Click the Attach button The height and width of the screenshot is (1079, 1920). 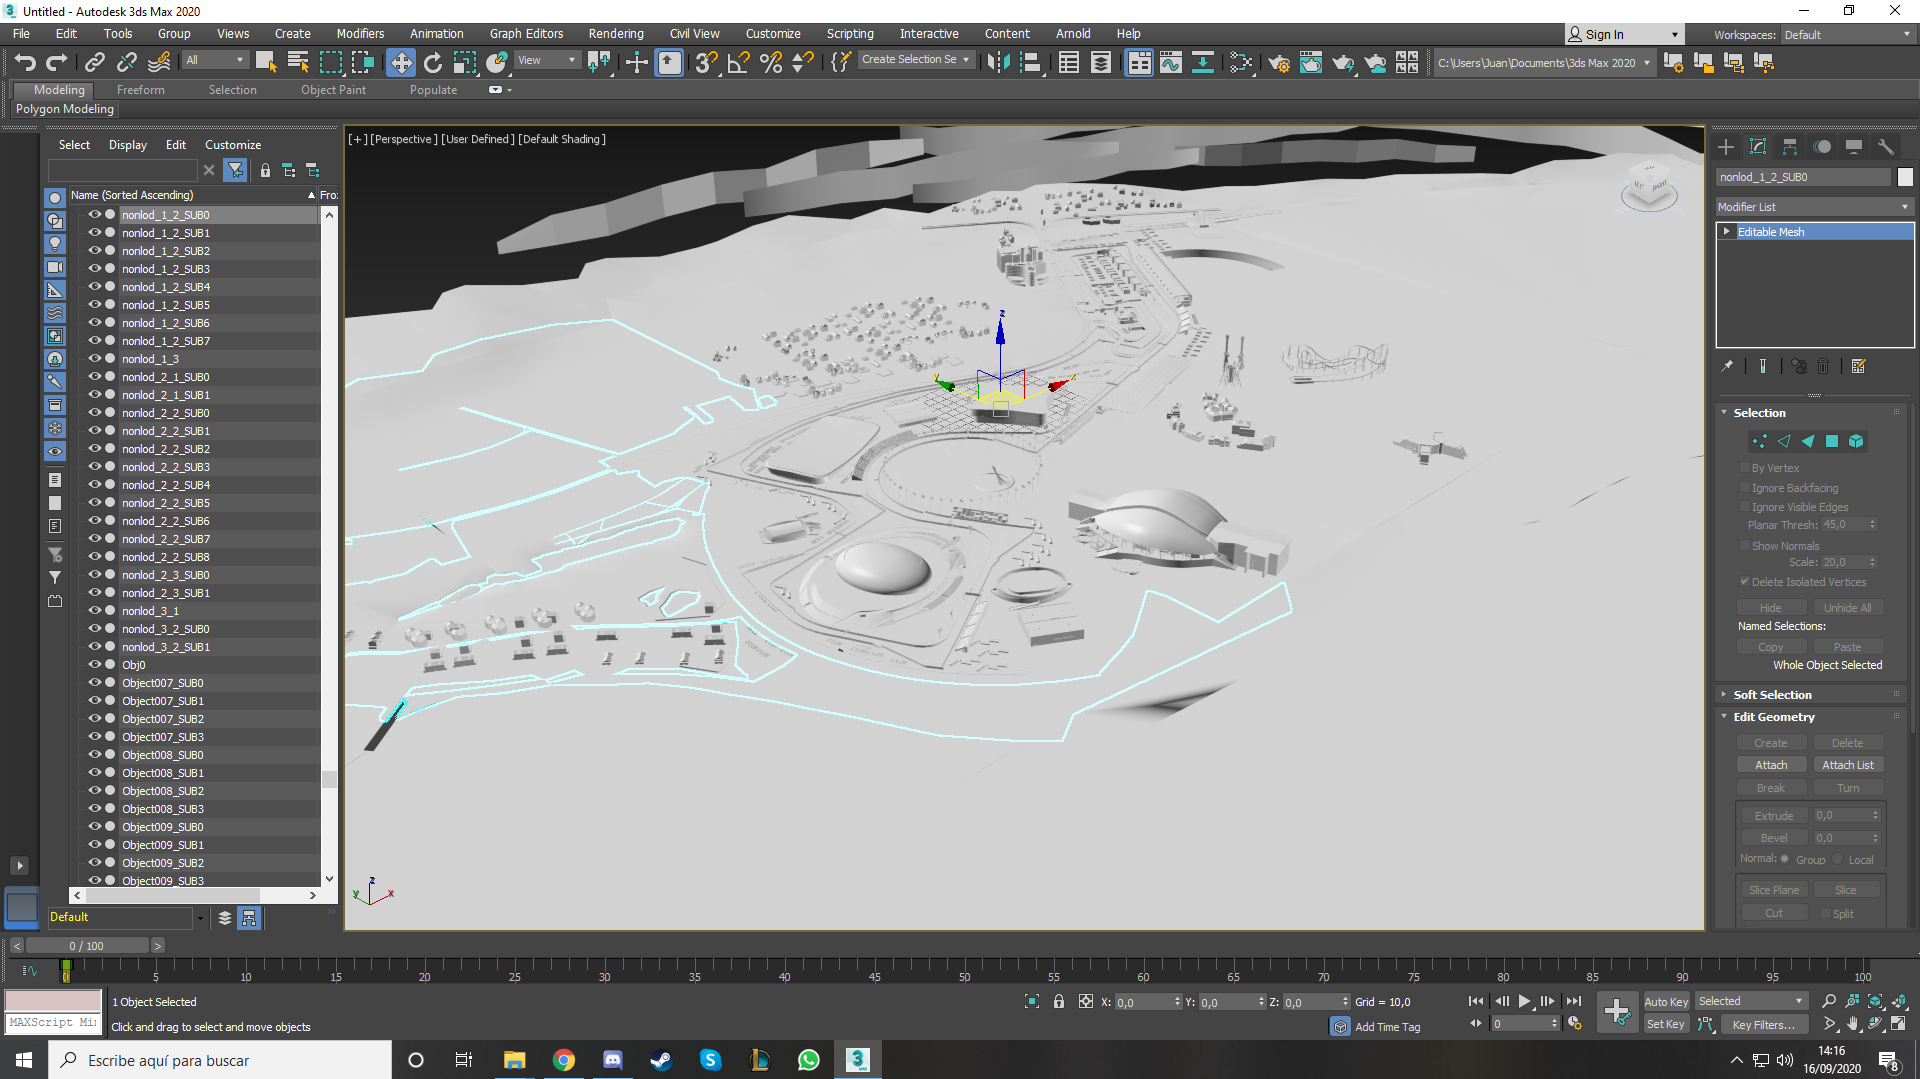coord(1771,765)
